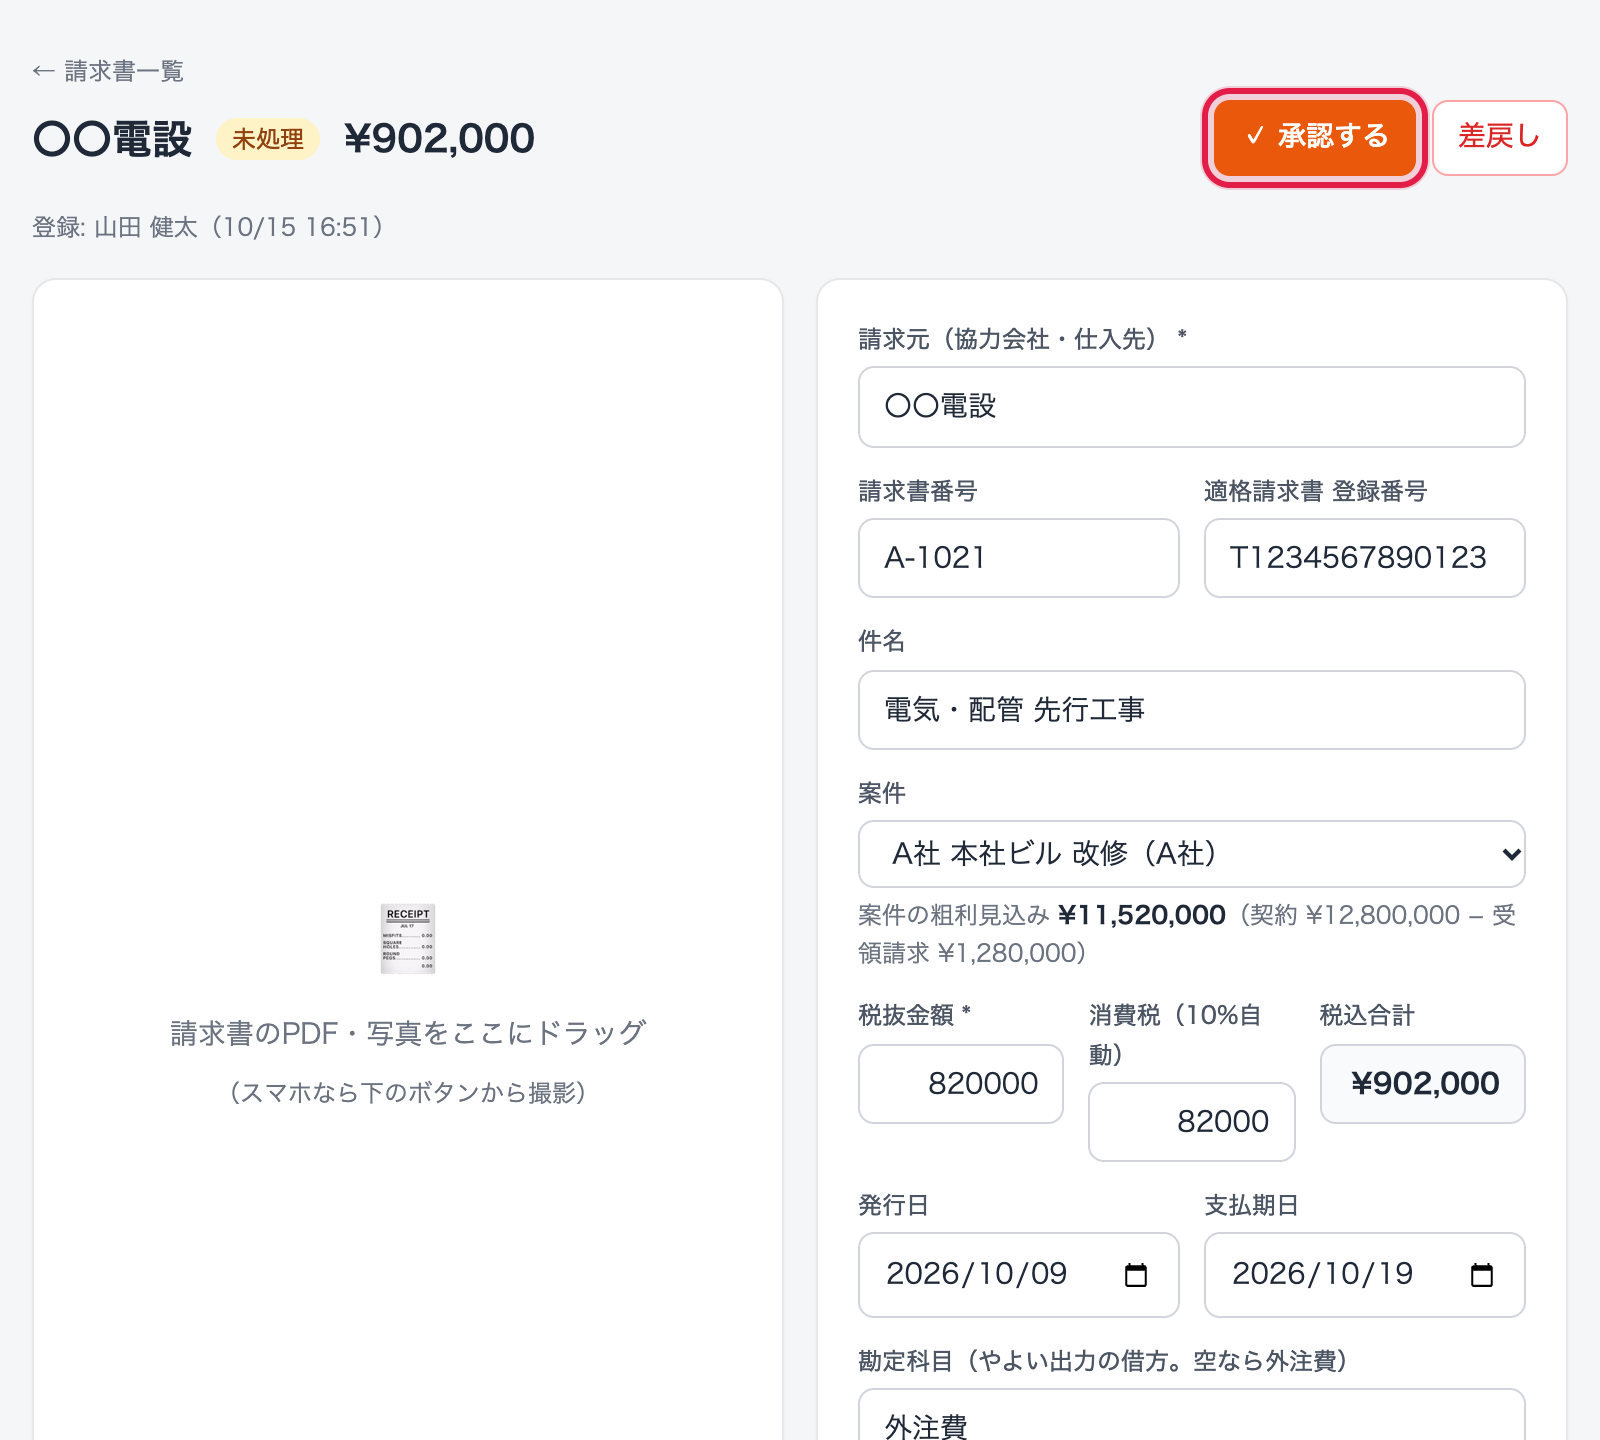Screen dimensions: 1600x1440
Task: Click the 請求書のPDF・写真をここにドラッグ text
Action: click(408, 1033)
